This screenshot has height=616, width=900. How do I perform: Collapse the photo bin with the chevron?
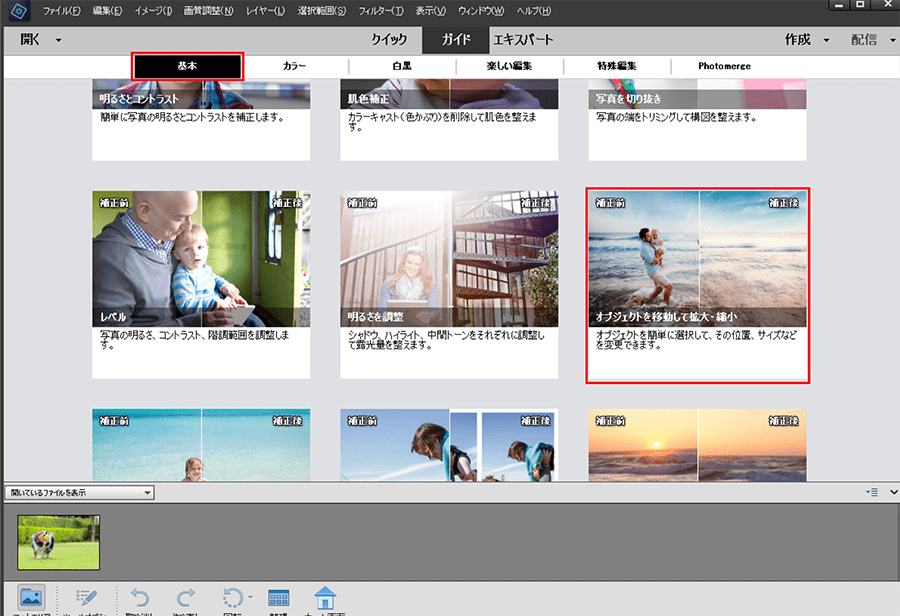click(889, 492)
